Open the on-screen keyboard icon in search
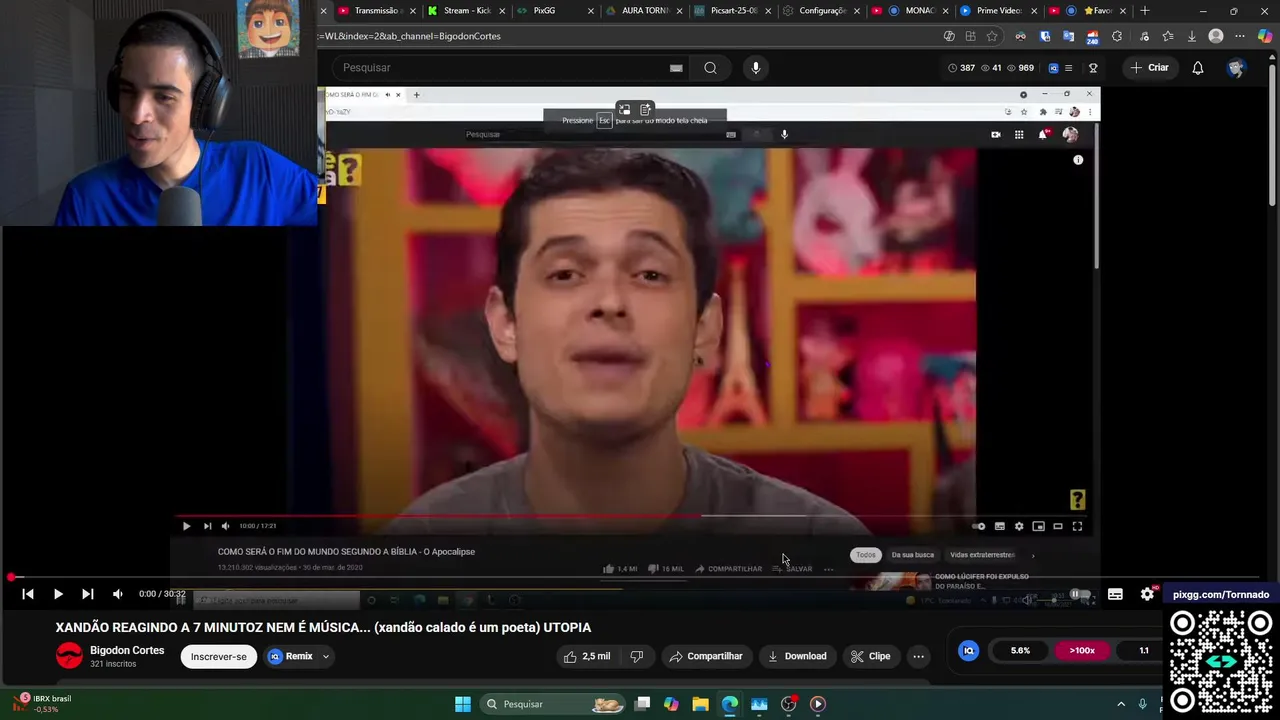The image size is (1280, 720). [676, 68]
